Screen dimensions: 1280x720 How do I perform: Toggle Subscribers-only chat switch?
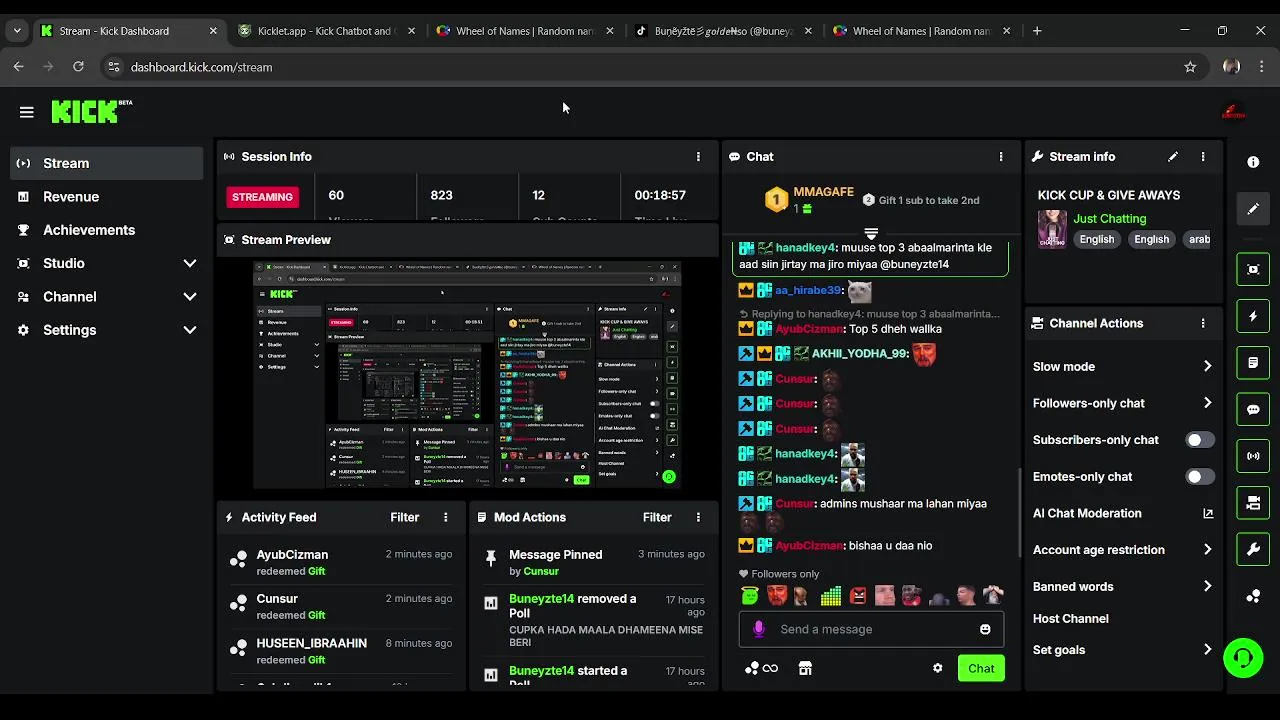coord(1199,440)
